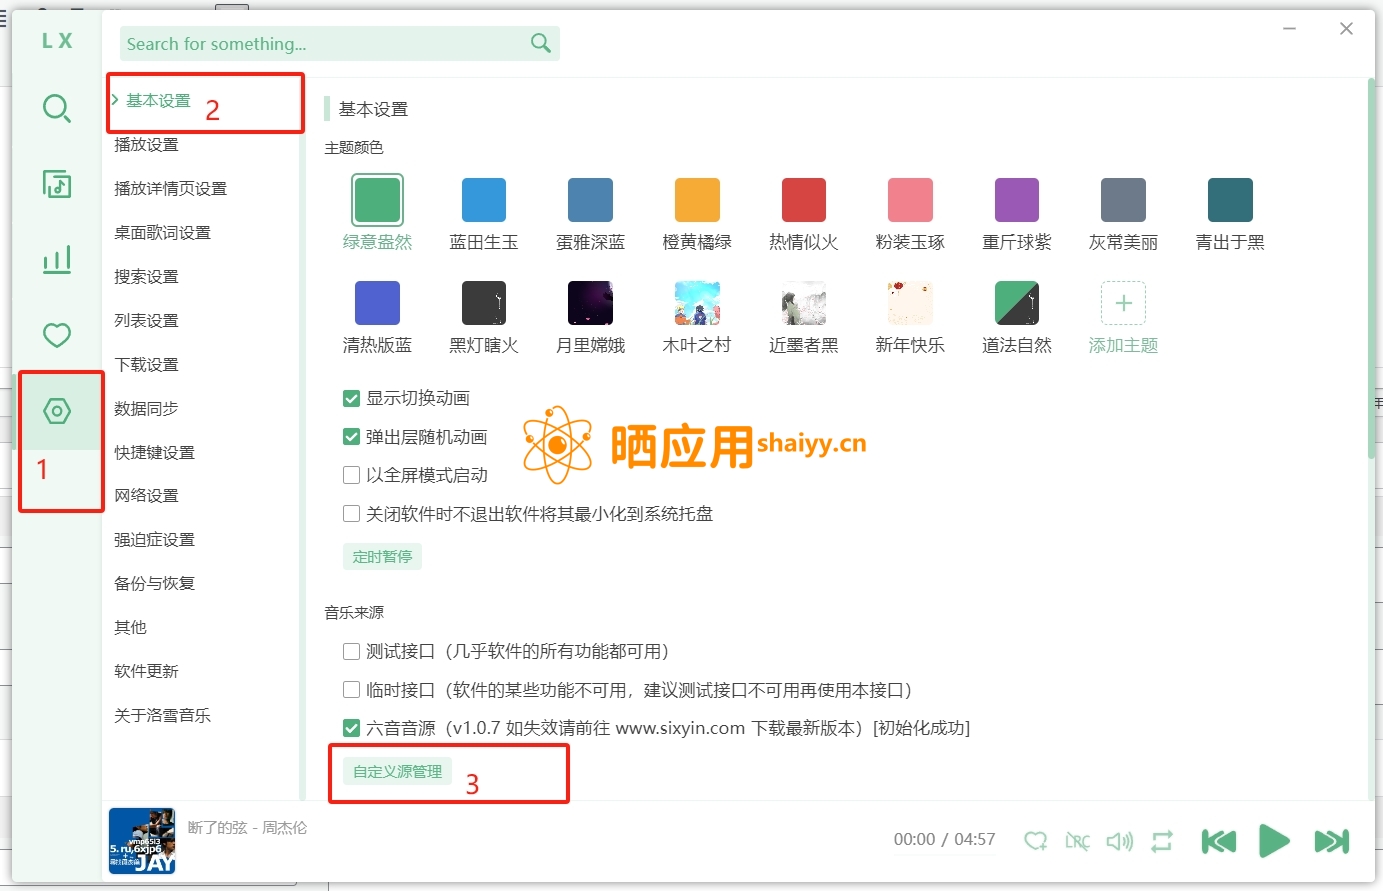Select the 木叶之村 theme image
Viewport: 1383px width, 891px height.
[697, 303]
